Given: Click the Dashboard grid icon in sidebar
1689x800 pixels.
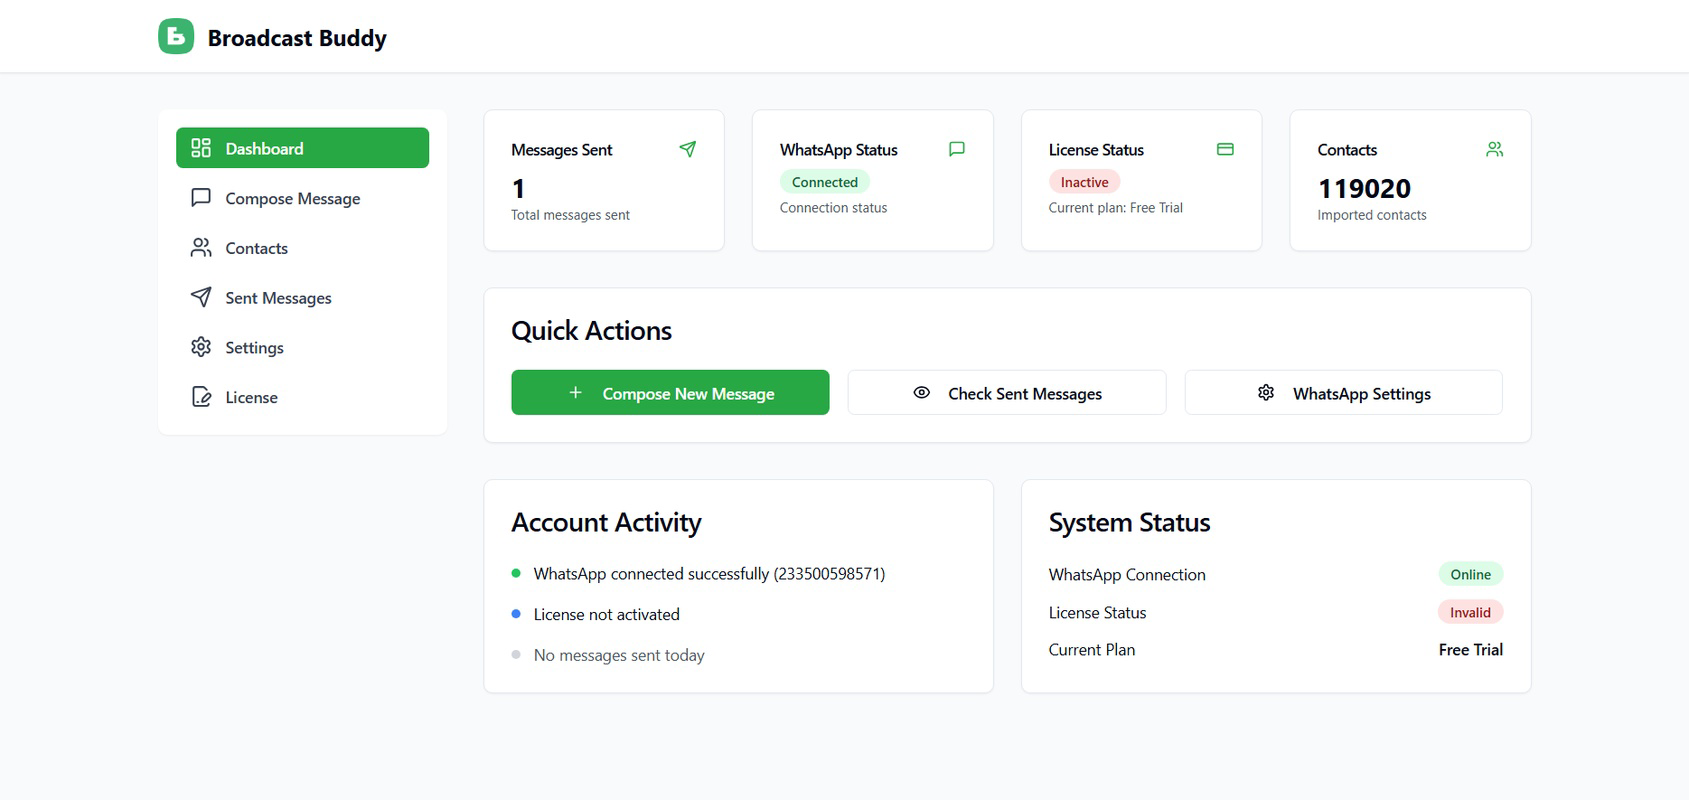Looking at the screenshot, I should (201, 148).
